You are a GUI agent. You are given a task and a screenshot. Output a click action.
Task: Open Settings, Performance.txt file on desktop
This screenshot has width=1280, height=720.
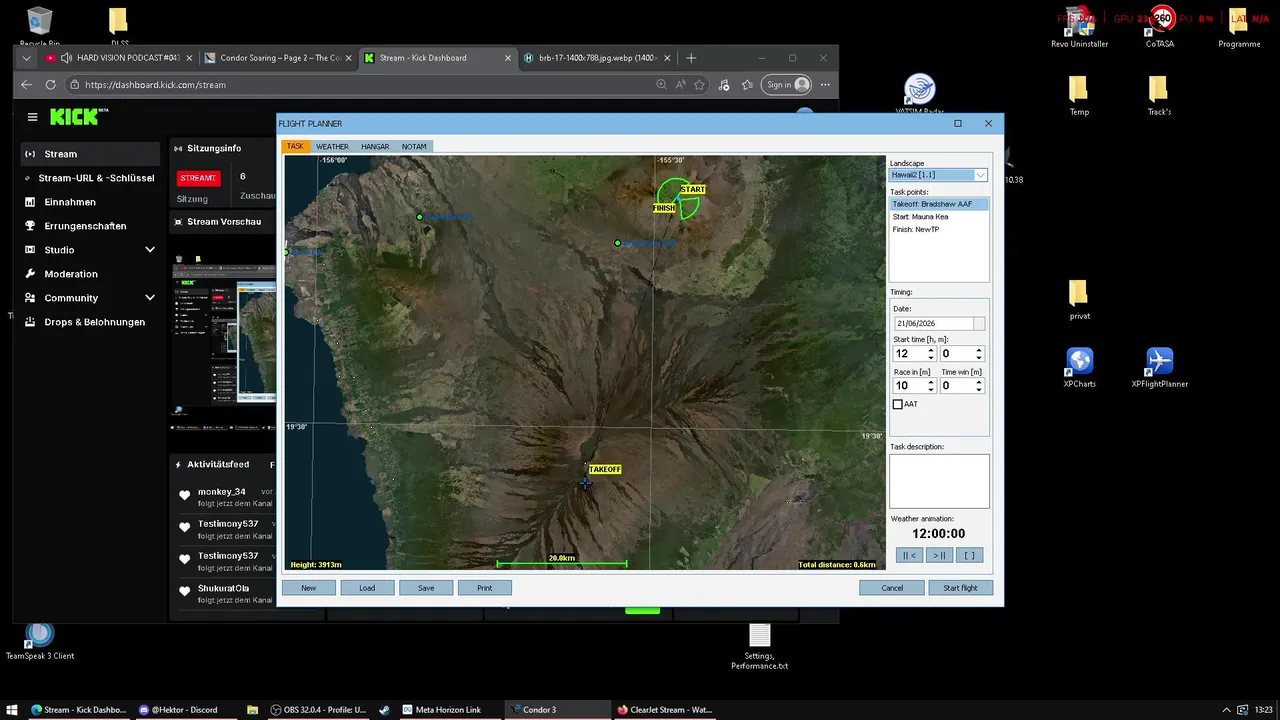click(x=759, y=646)
